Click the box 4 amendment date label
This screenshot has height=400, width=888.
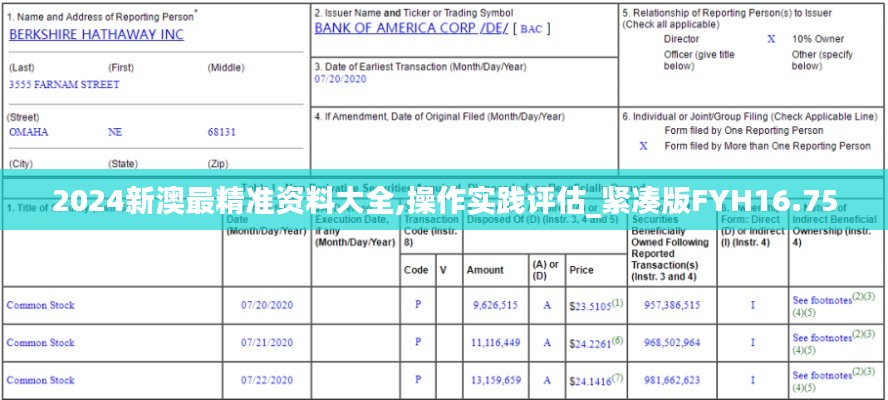(x=439, y=117)
